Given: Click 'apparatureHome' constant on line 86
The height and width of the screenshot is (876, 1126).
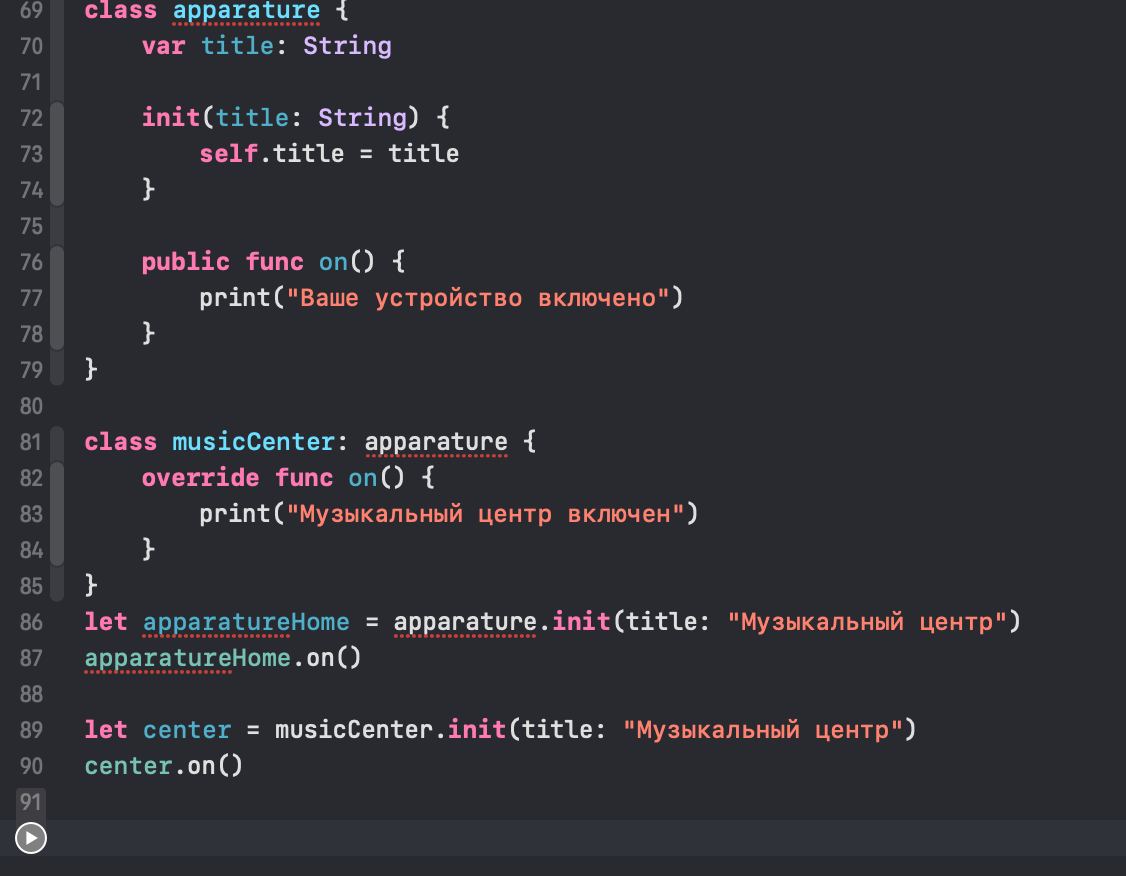Looking at the screenshot, I should [246, 622].
